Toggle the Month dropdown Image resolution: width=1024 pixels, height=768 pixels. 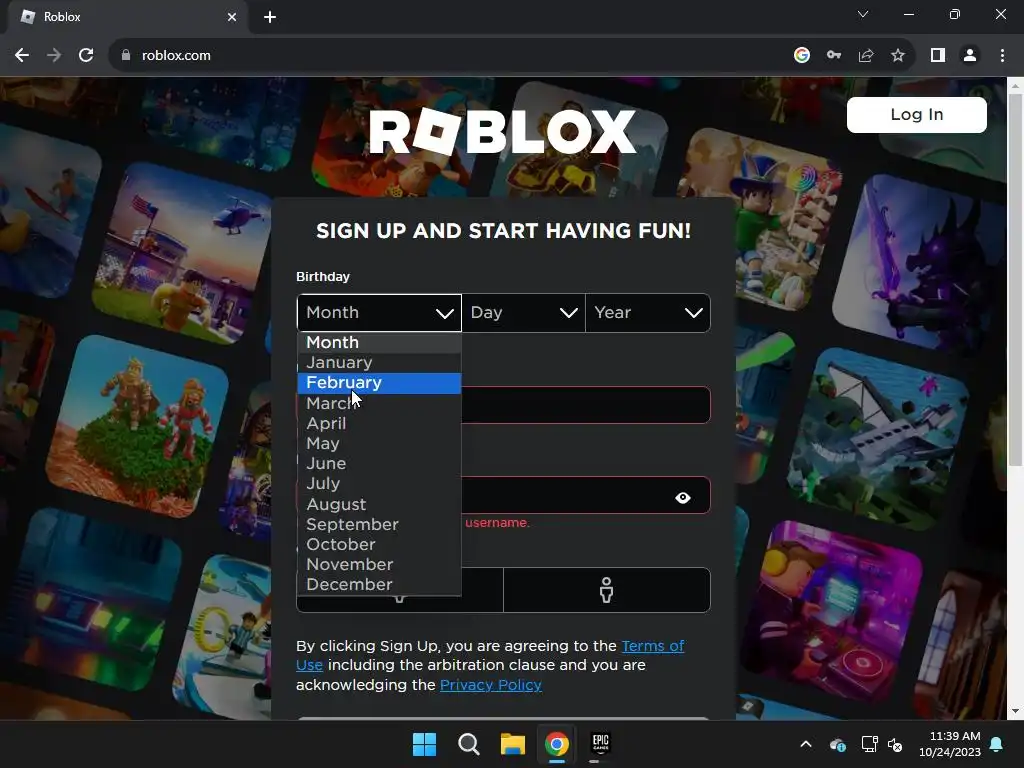pos(379,313)
